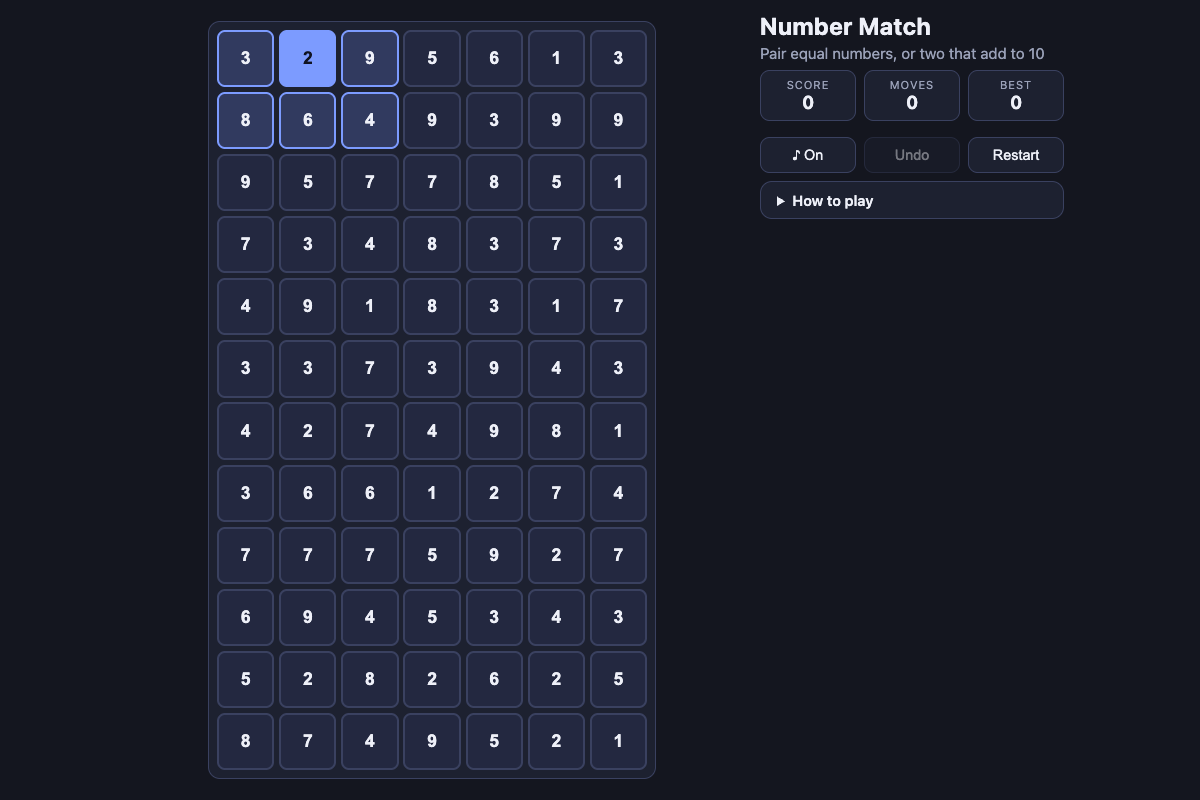Screen dimensions: 1200x800
Task: Tap the 8 tile in the bottom row
Action: (x=246, y=741)
